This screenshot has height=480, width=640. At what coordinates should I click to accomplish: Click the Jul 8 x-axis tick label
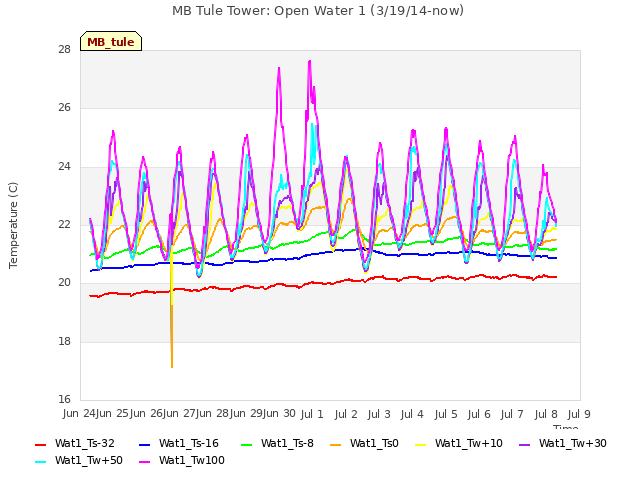pyautogui.click(x=546, y=414)
